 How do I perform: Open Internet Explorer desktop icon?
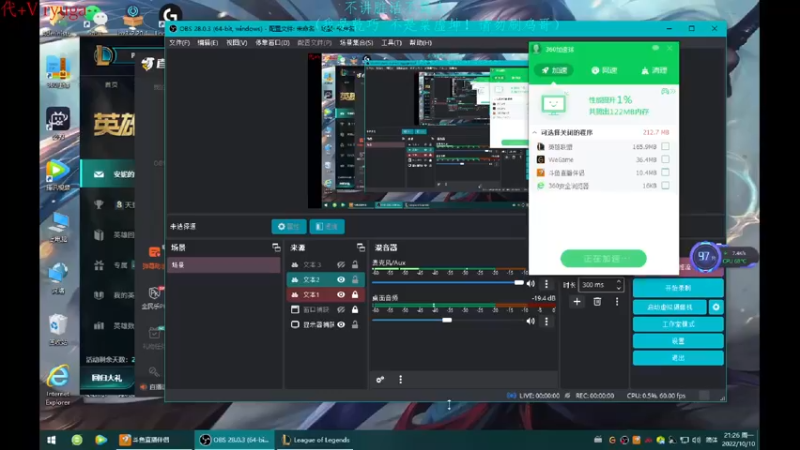click(58, 385)
